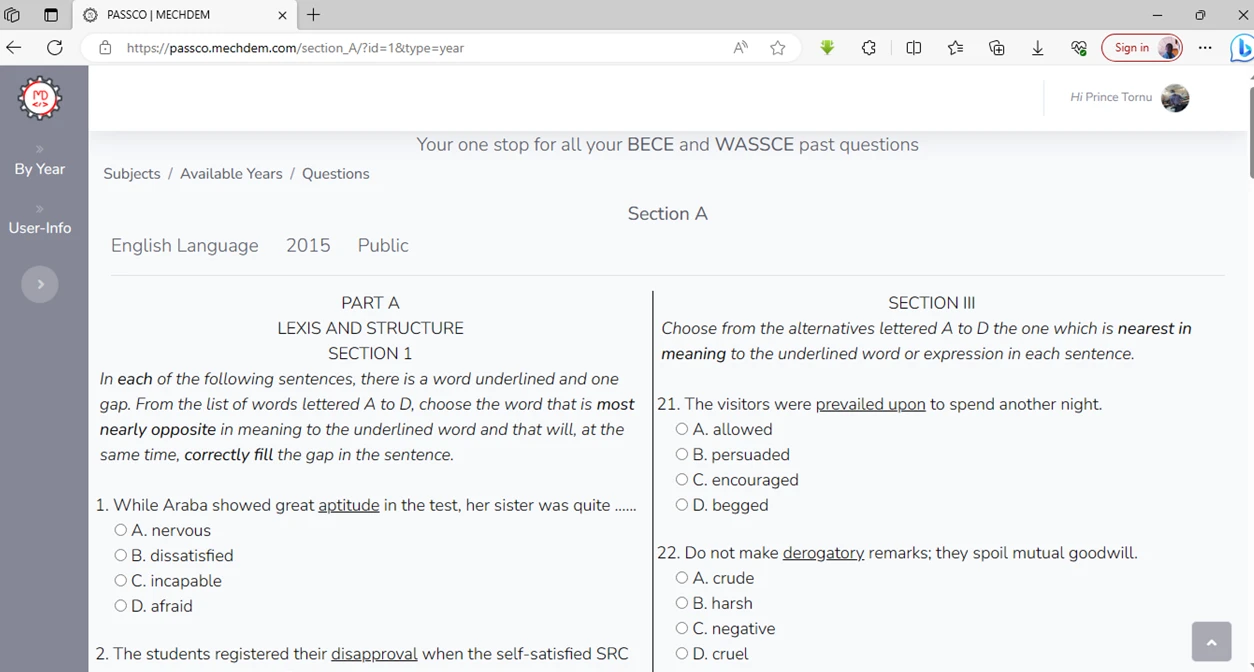1254x672 pixels.
Task: Select answer D. cruel for question 22
Action: pyautogui.click(x=681, y=653)
